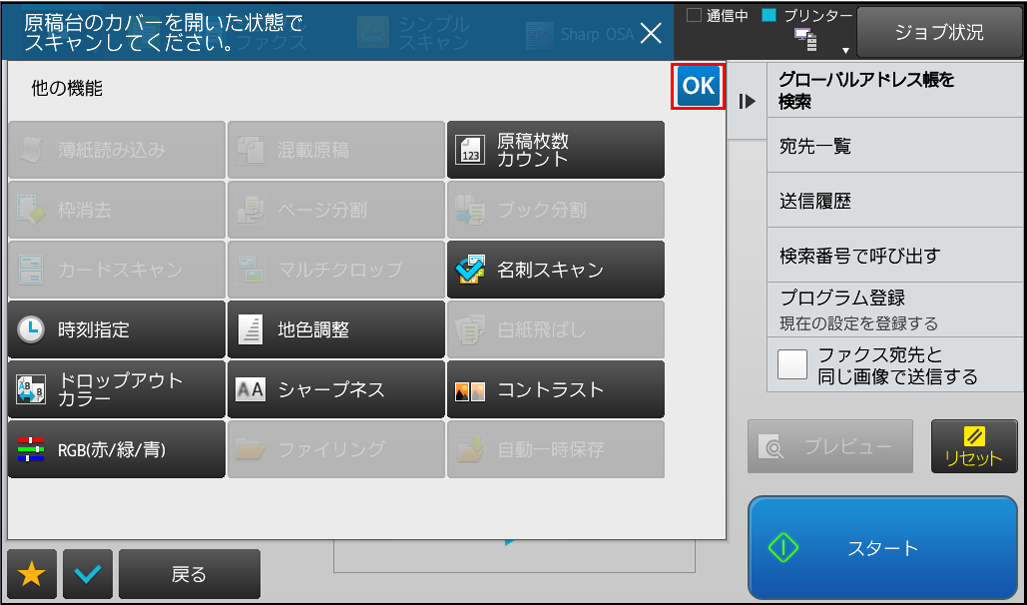The width and height of the screenshot is (1027, 605).
Task: Tap the star favorites icon
Action: pyautogui.click(x=31, y=574)
